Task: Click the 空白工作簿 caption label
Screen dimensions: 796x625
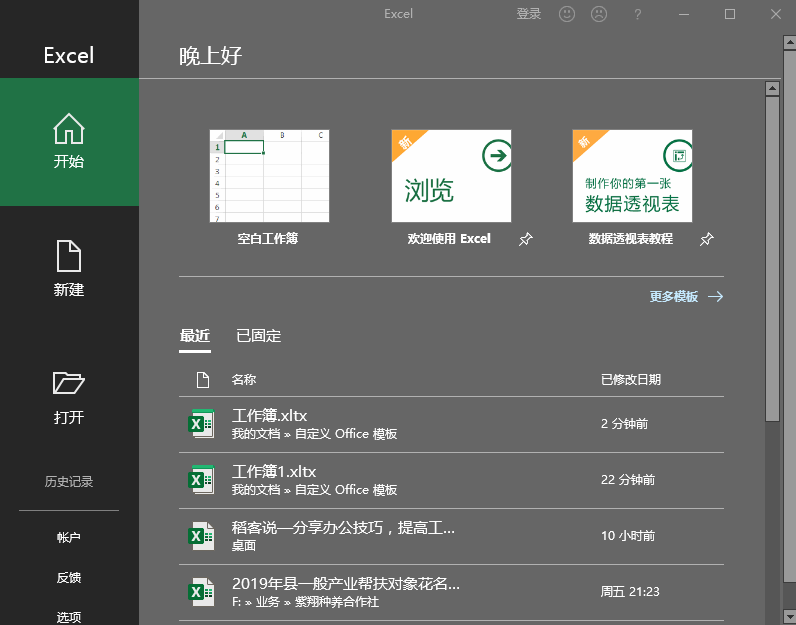Action: [268, 239]
